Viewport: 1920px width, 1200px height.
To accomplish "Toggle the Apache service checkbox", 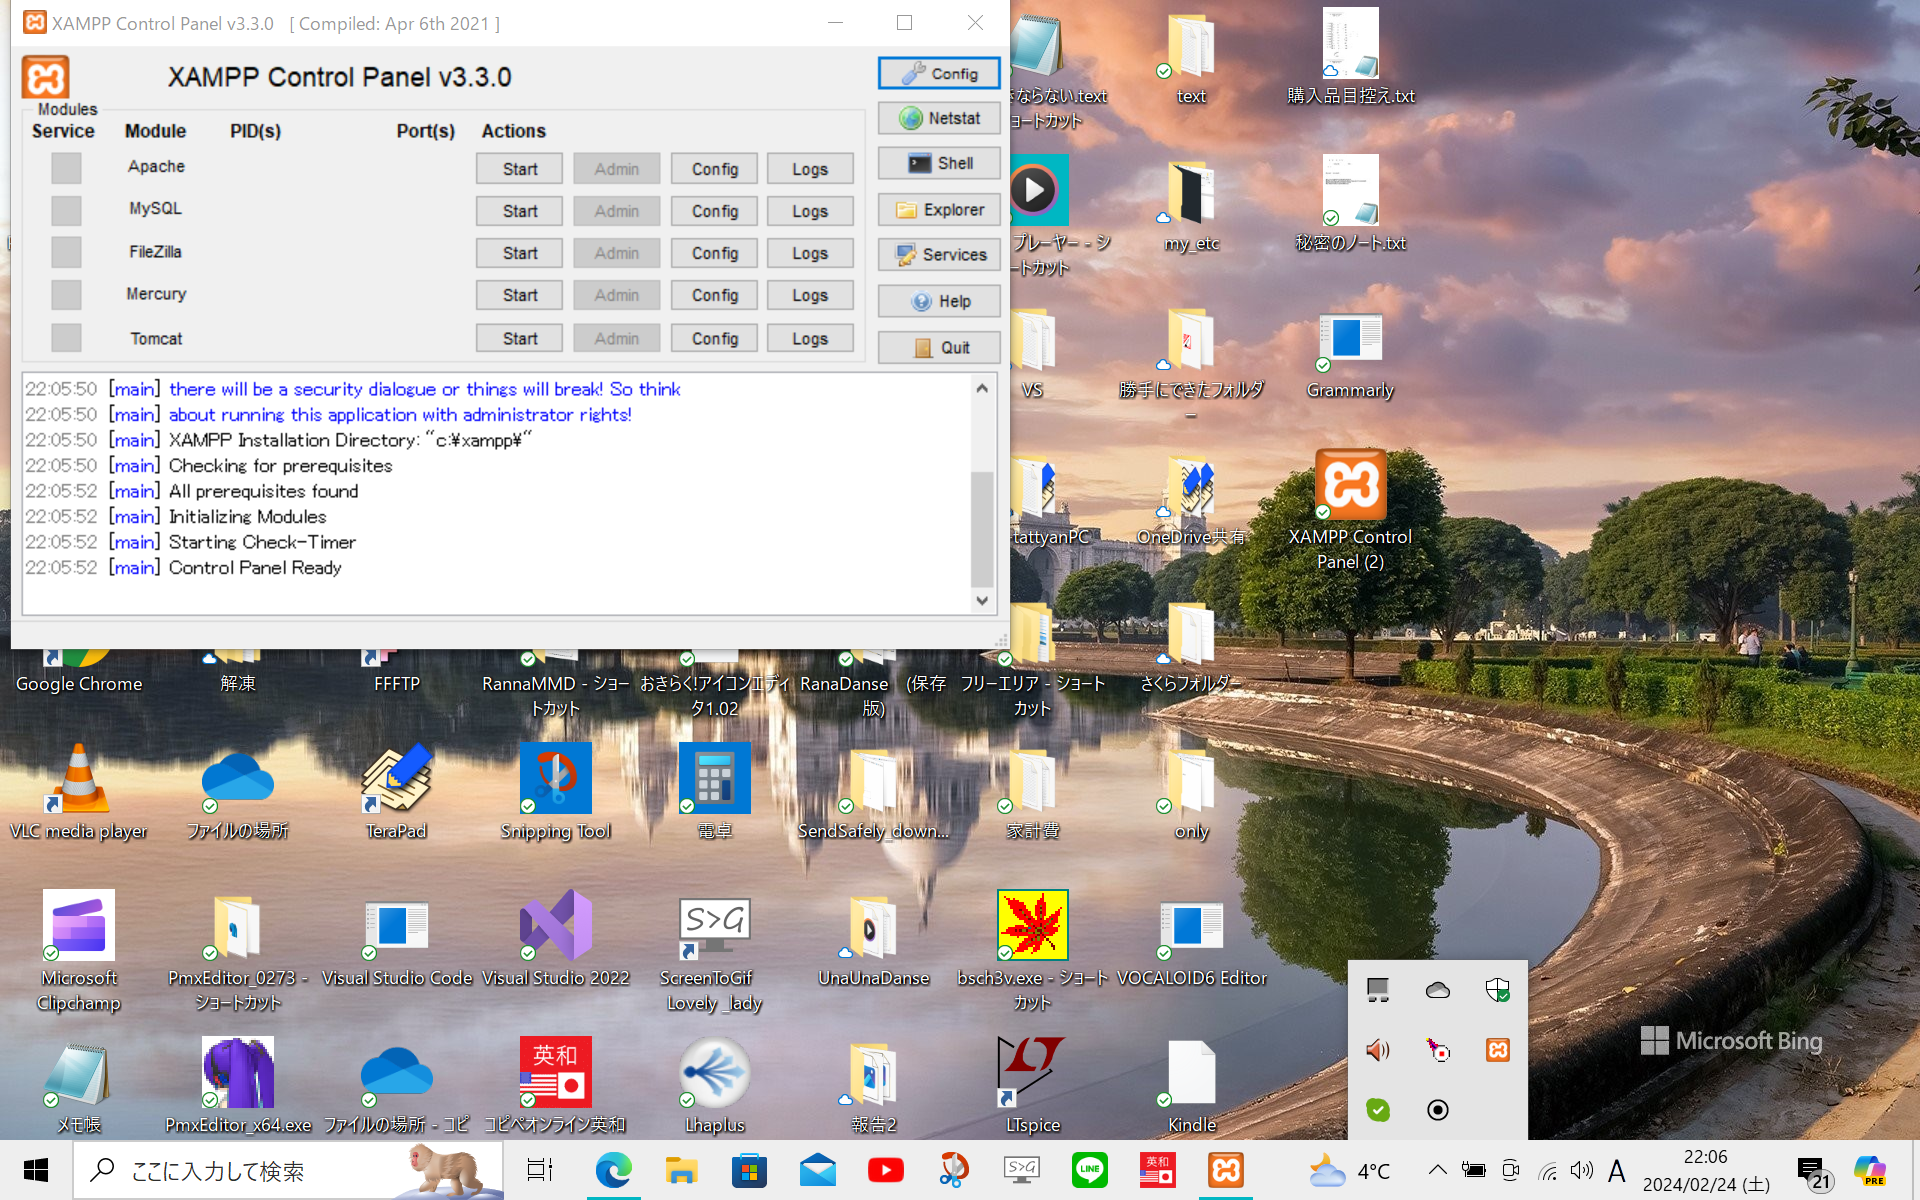I will pyautogui.click(x=66, y=168).
